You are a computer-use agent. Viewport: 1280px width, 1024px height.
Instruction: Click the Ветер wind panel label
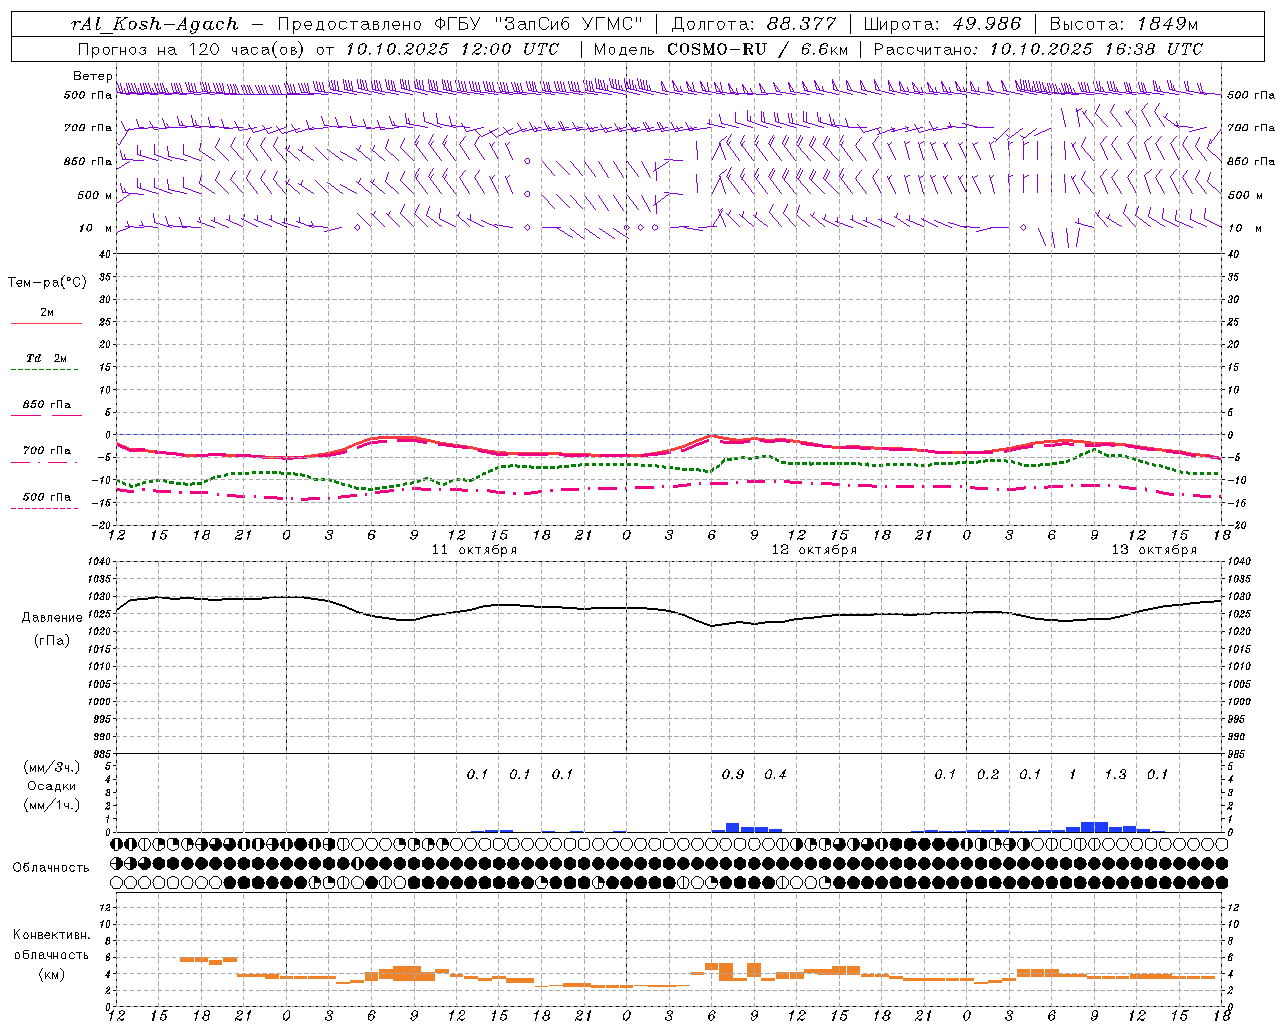click(93, 76)
